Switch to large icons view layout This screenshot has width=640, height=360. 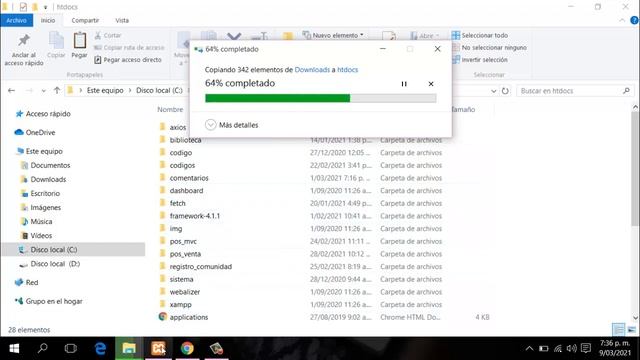[x=631, y=329]
